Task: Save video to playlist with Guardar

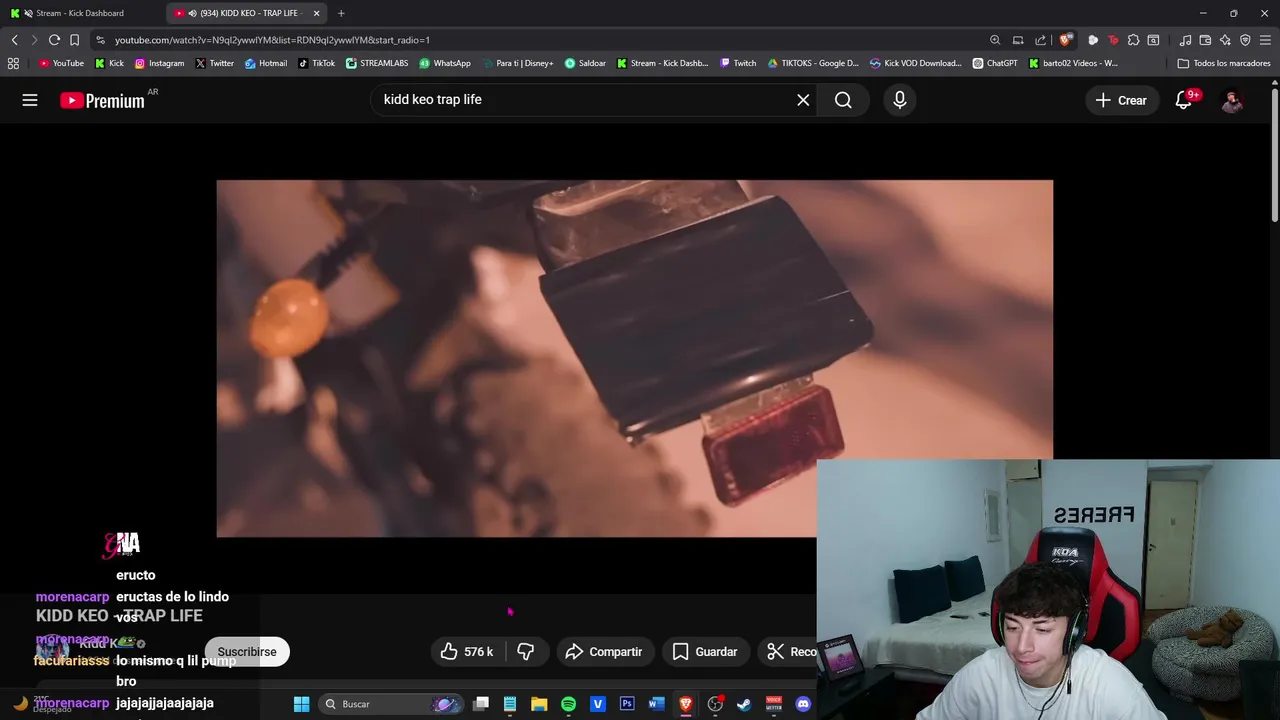Action: [x=705, y=652]
